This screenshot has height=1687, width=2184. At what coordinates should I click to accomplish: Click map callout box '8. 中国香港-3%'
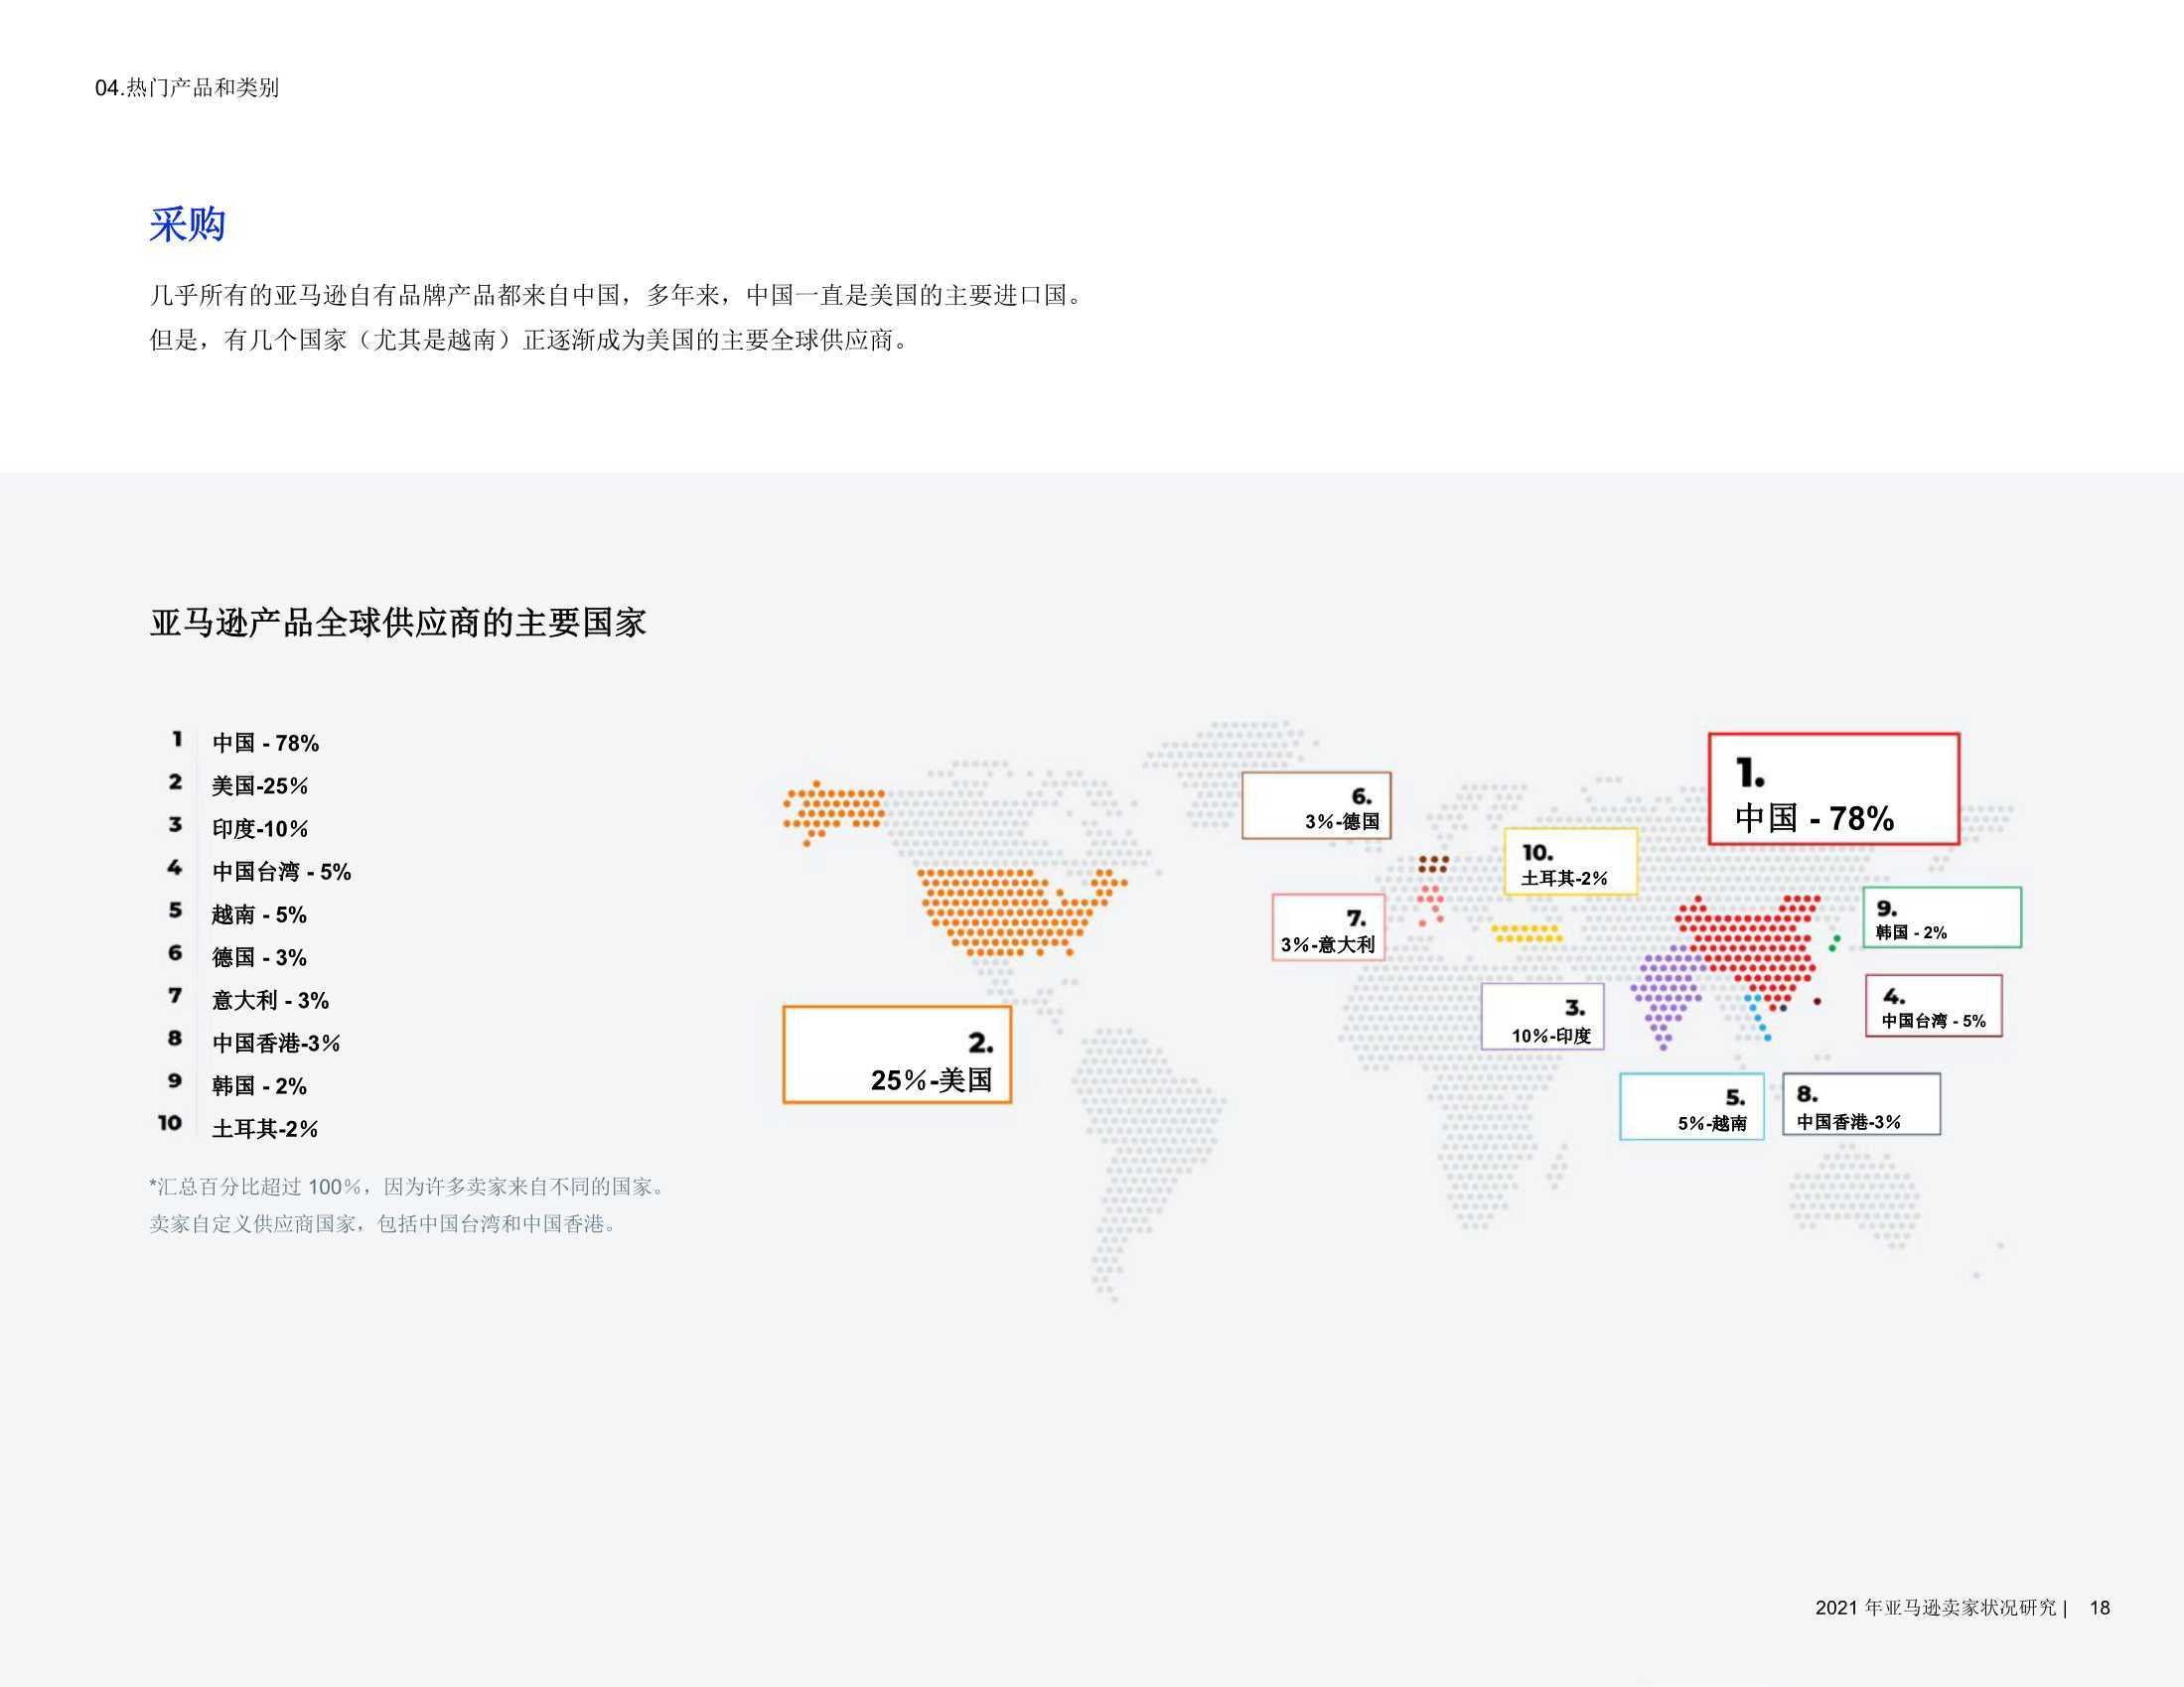point(1861,1104)
